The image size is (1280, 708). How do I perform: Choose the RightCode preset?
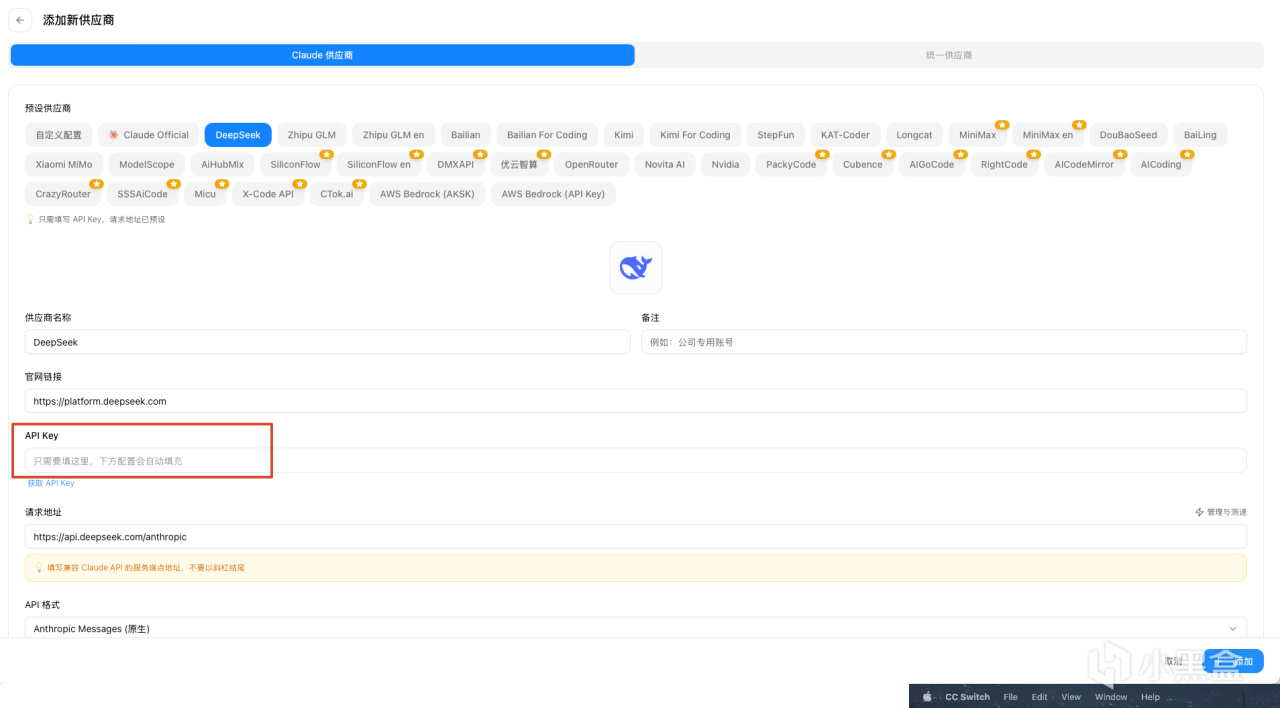point(1004,165)
